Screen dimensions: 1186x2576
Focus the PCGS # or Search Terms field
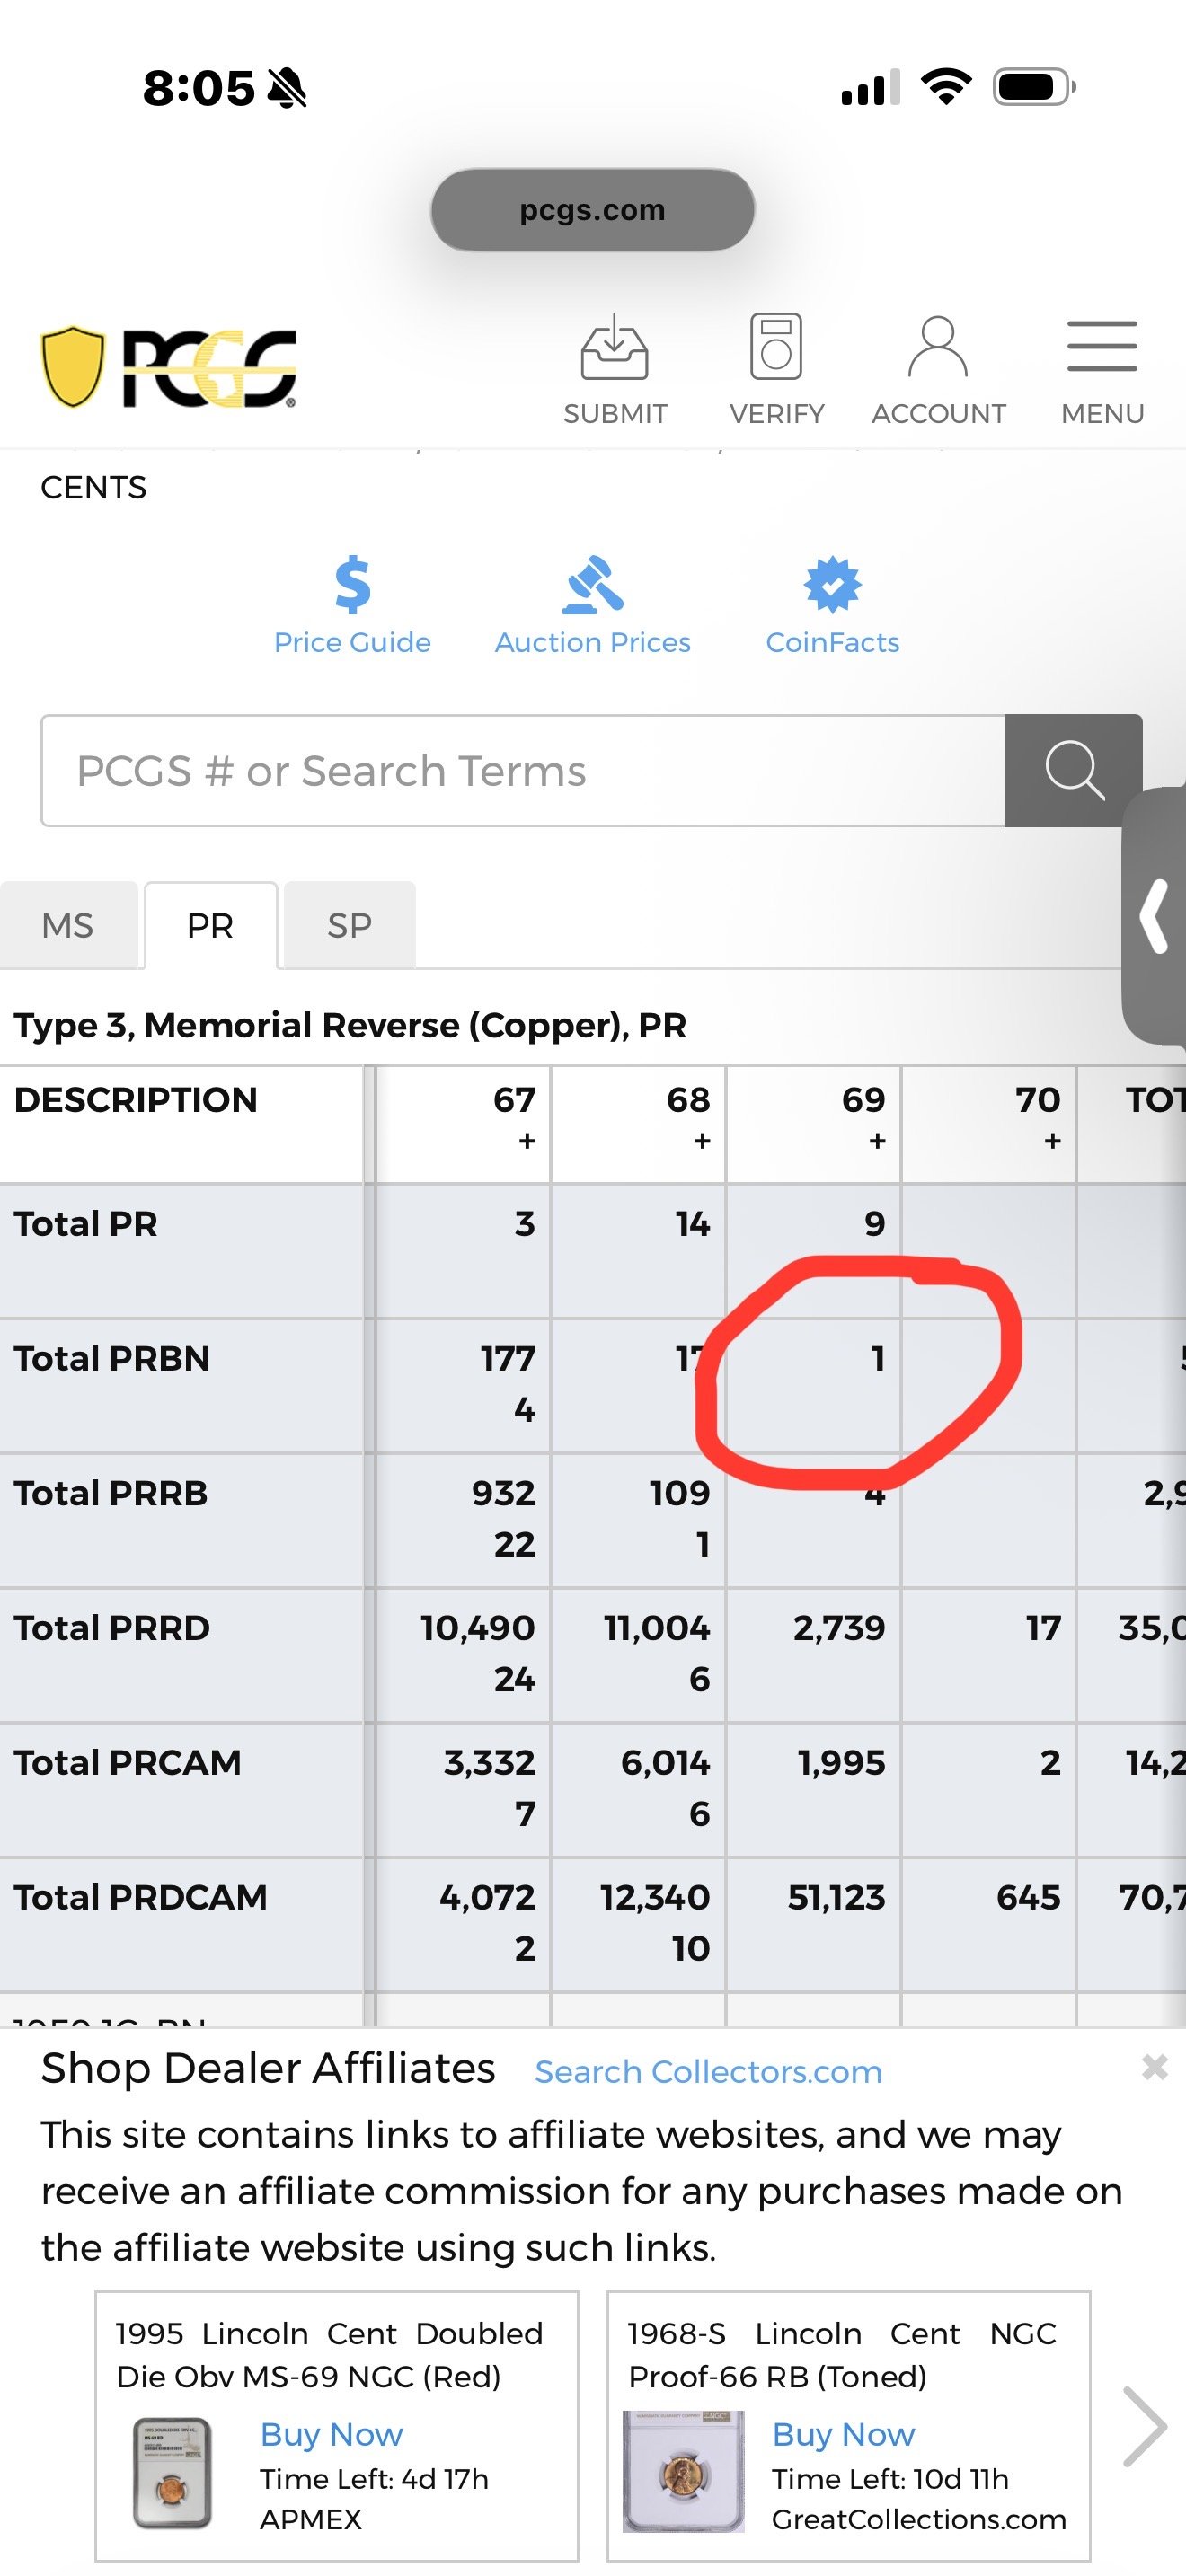coord(523,770)
